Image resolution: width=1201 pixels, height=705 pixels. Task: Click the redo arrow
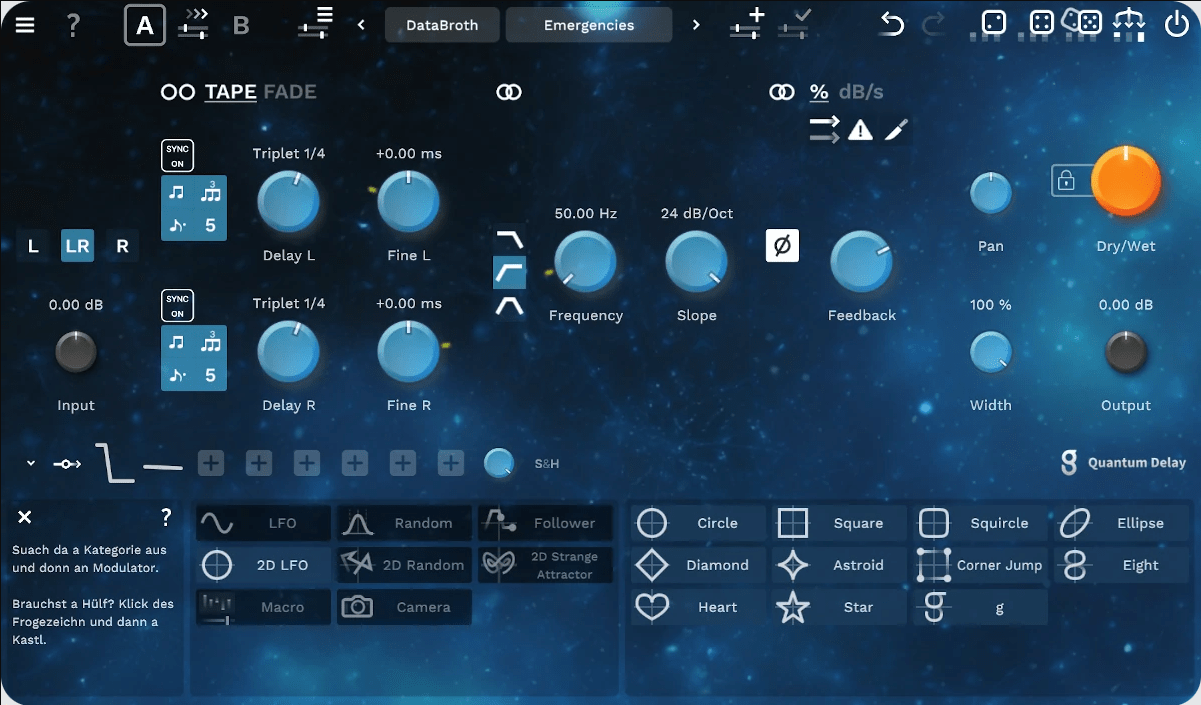point(933,24)
